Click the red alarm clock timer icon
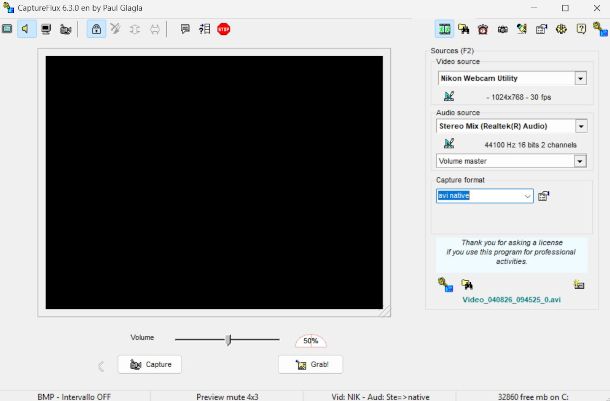Screen dimensions: 610x401 point(483,29)
